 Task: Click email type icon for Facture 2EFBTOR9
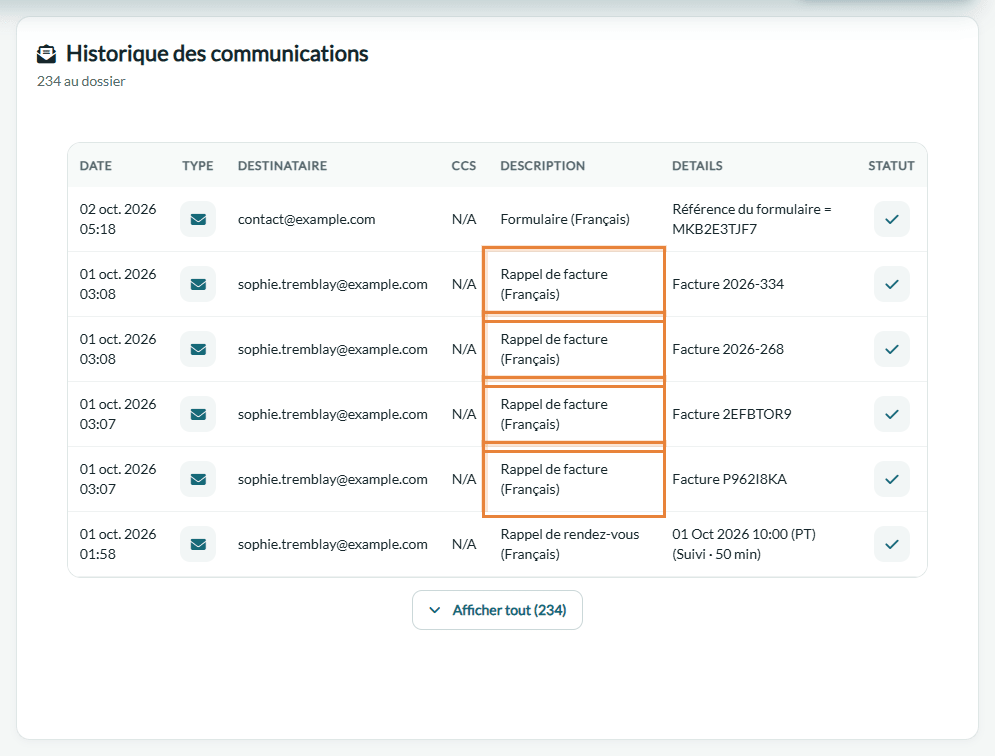pos(198,414)
